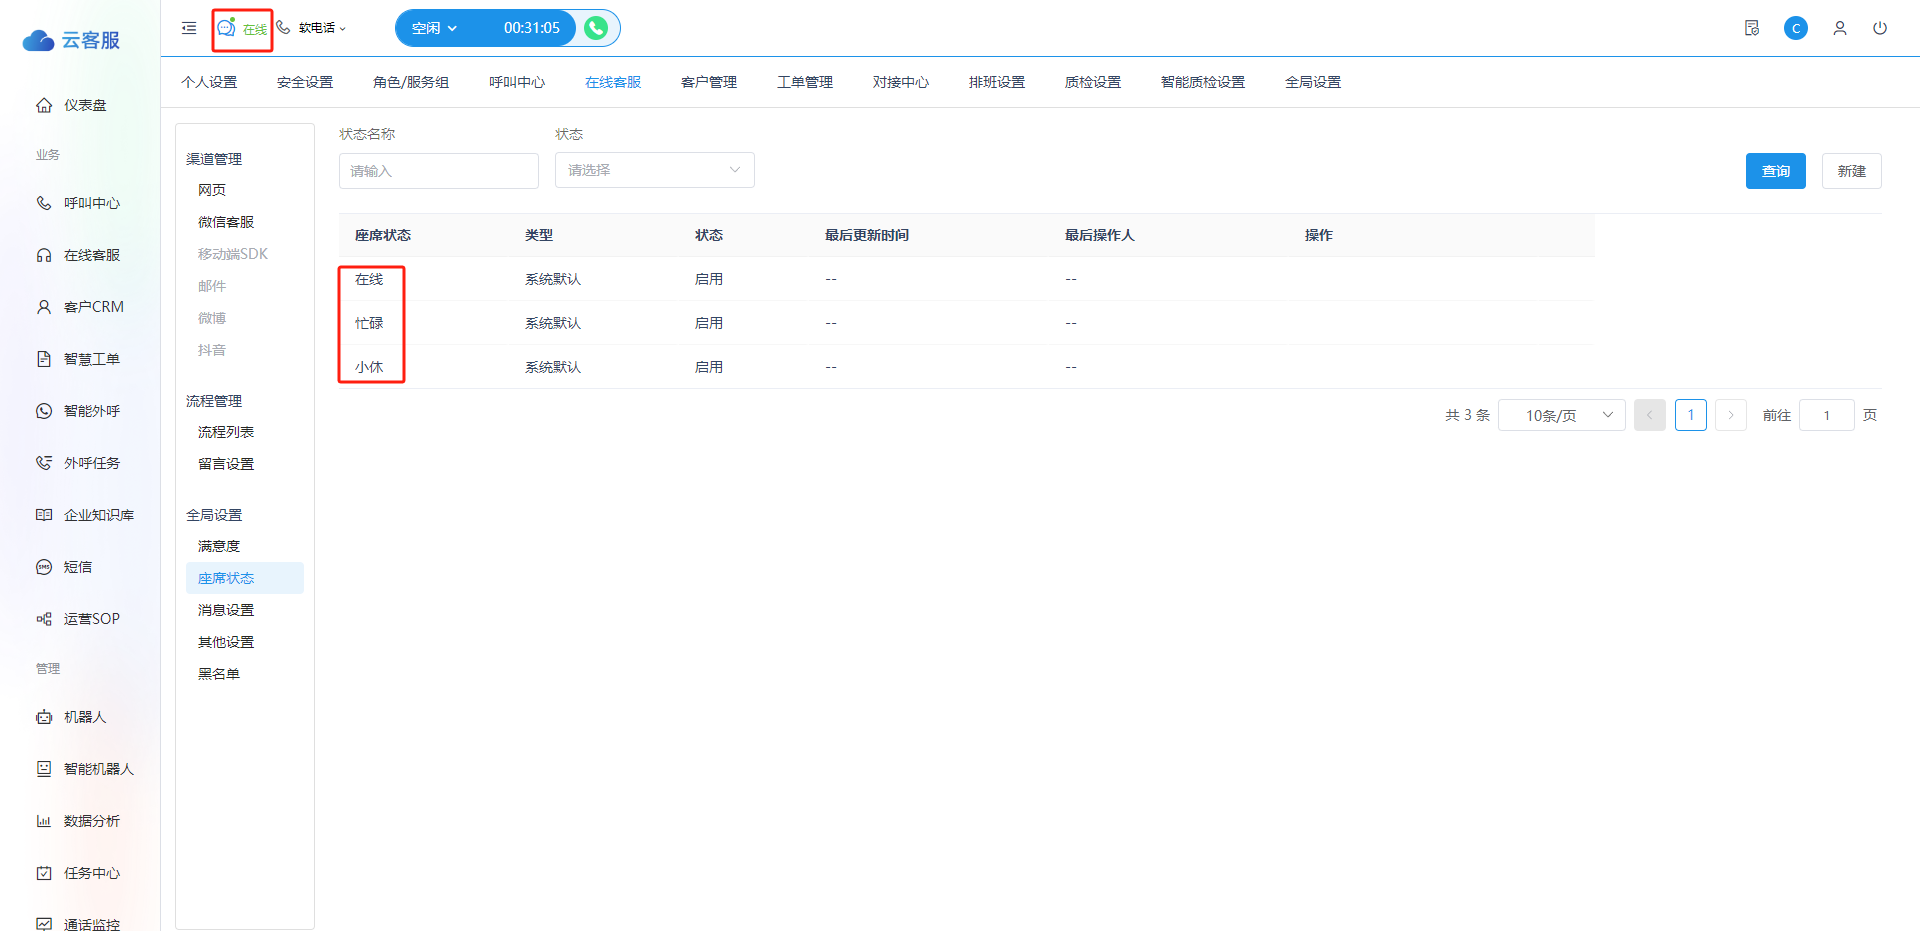Select page 1 in pagination
1920x931 pixels.
coord(1691,415)
